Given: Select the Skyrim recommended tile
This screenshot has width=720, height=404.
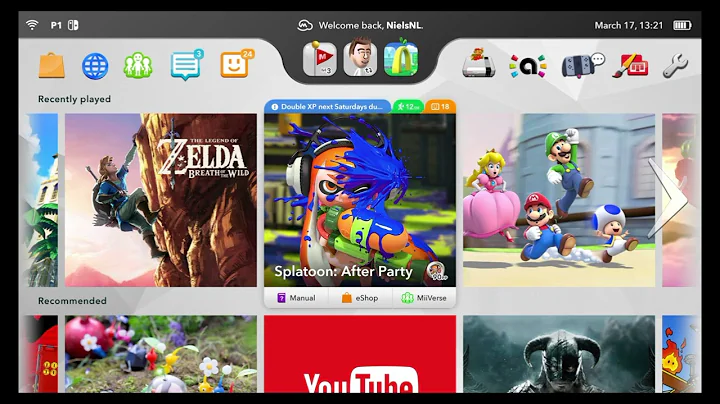Looking at the screenshot, I should tap(559, 354).
